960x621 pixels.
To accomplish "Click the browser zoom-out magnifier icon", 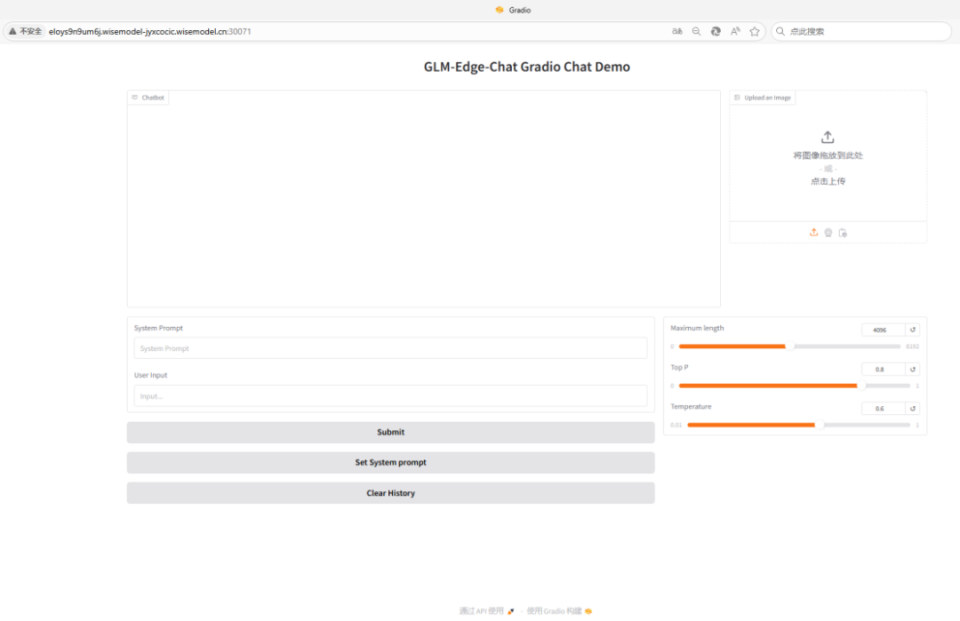I will (x=696, y=31).
